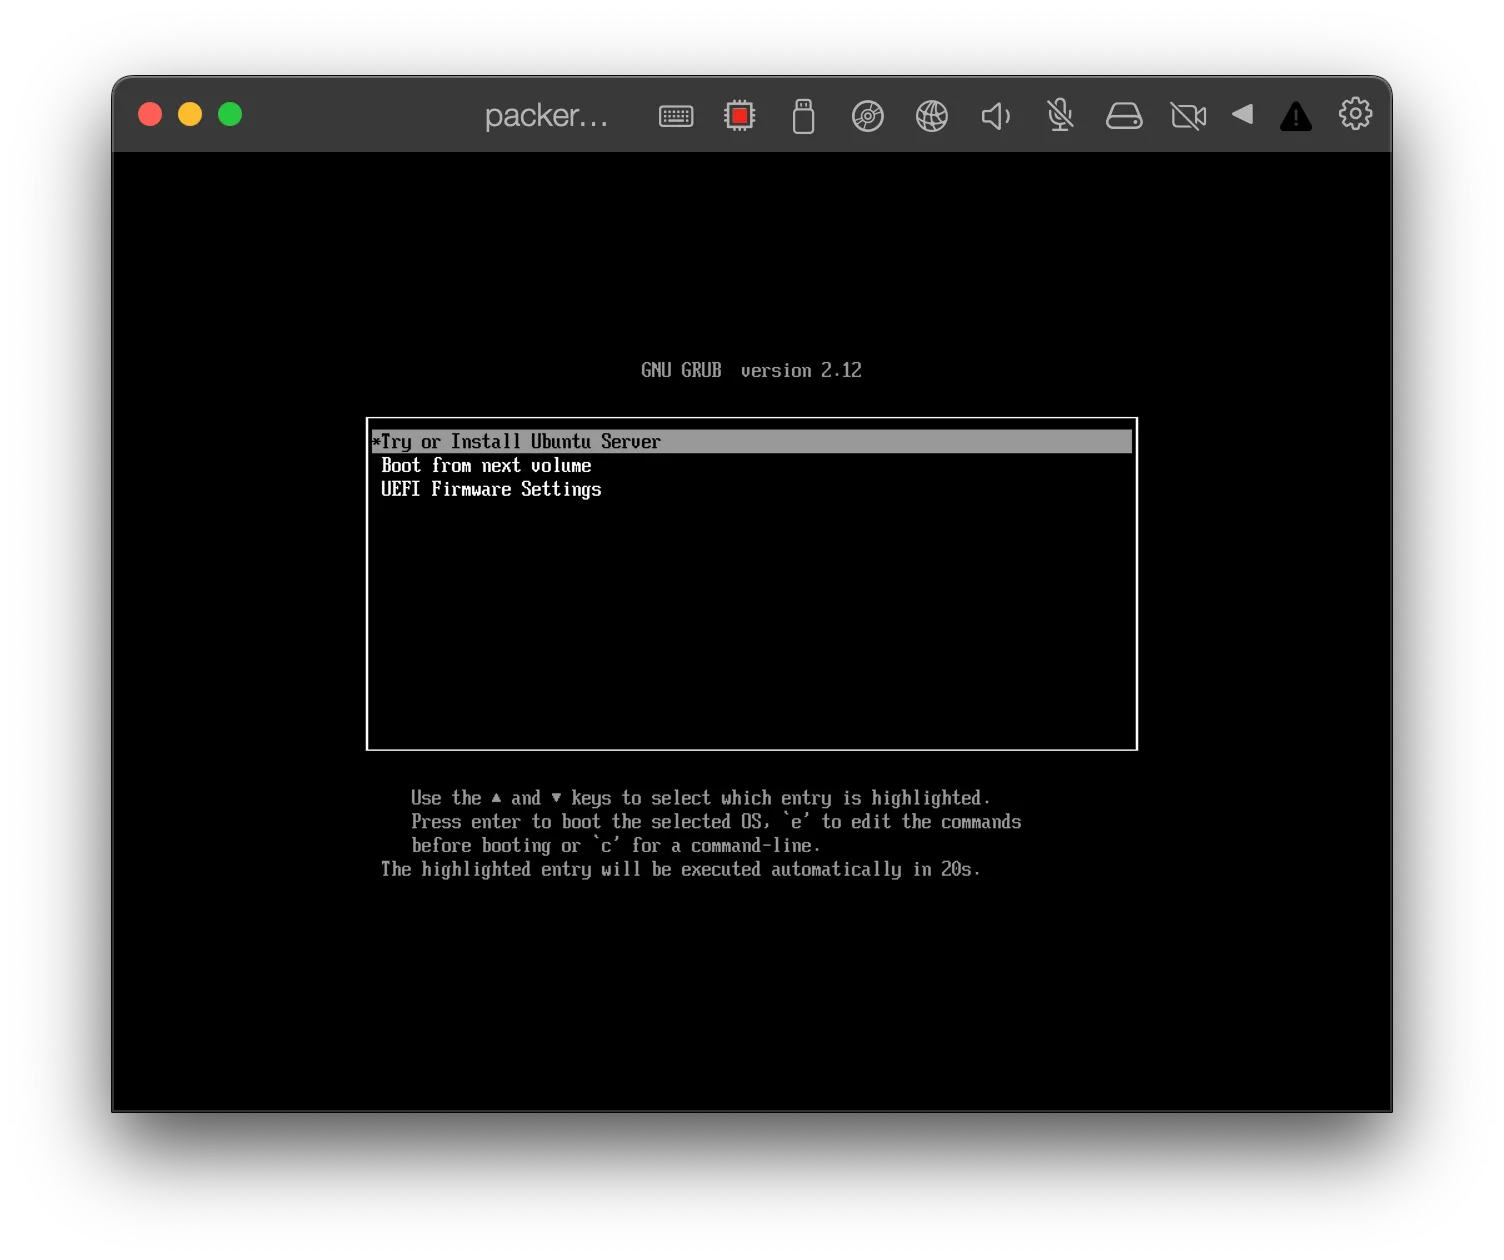This screenshot has height=1260, width=1504.
Task: Click the red CPU icon to stop the VM
Action: [x=739, y=115]
